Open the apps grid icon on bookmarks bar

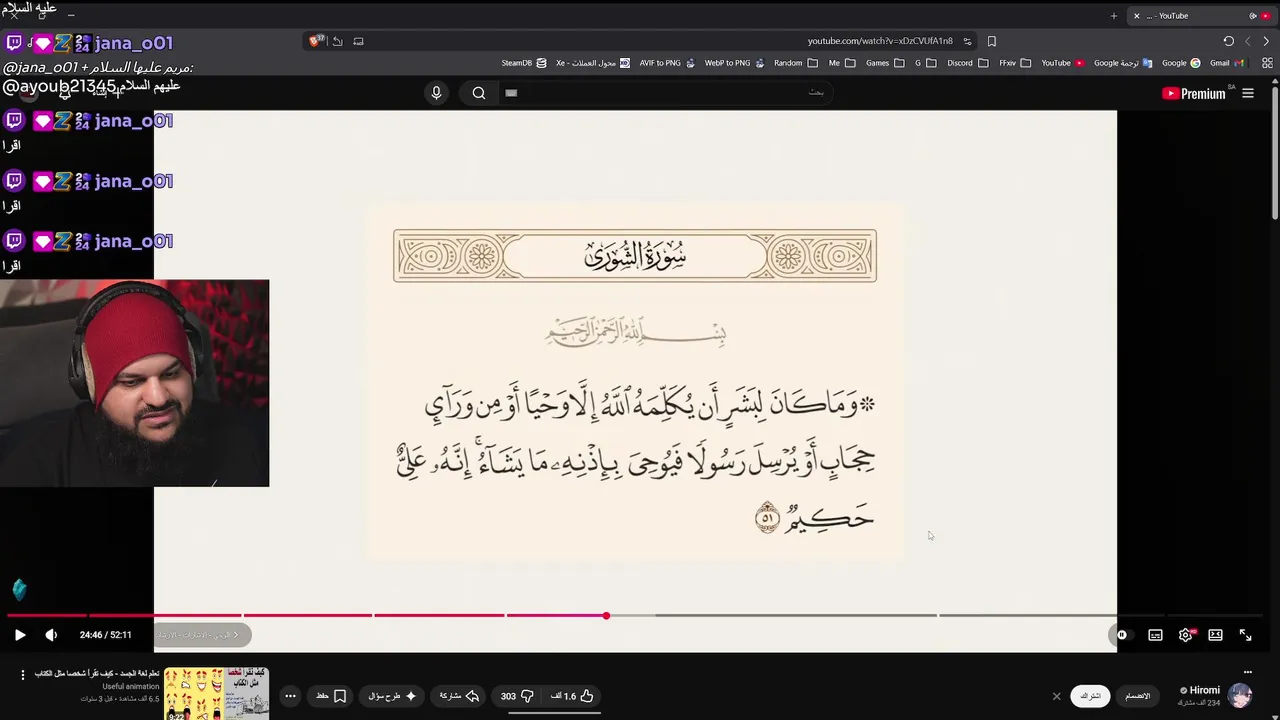[x=1267, y=62]
